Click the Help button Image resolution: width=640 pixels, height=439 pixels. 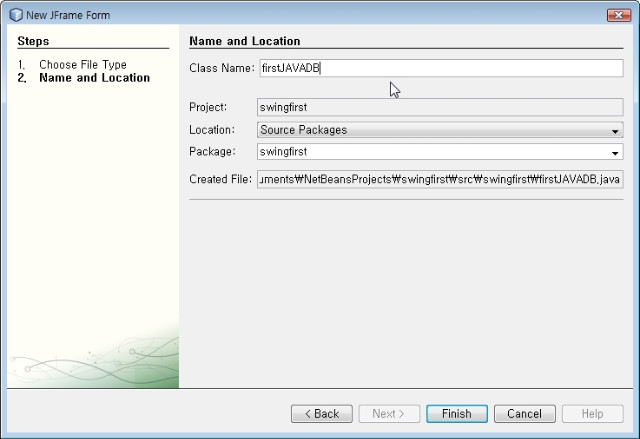(592, 414)
